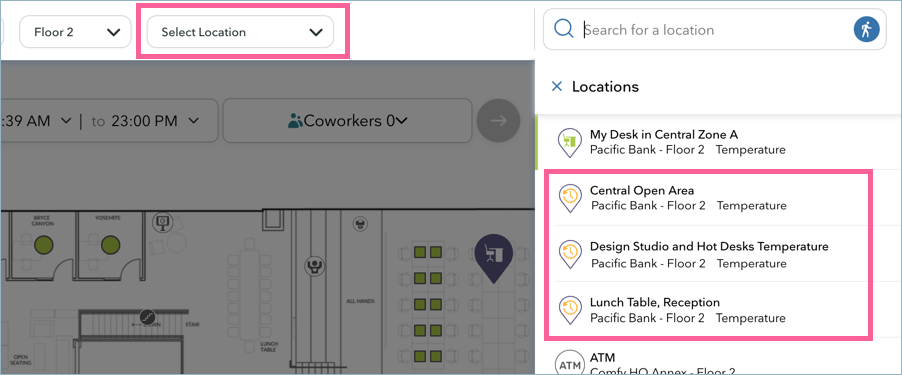This screenshot has width=902, height=375.
Task: Click the Locations panel heading
Action: pos(605,87)
